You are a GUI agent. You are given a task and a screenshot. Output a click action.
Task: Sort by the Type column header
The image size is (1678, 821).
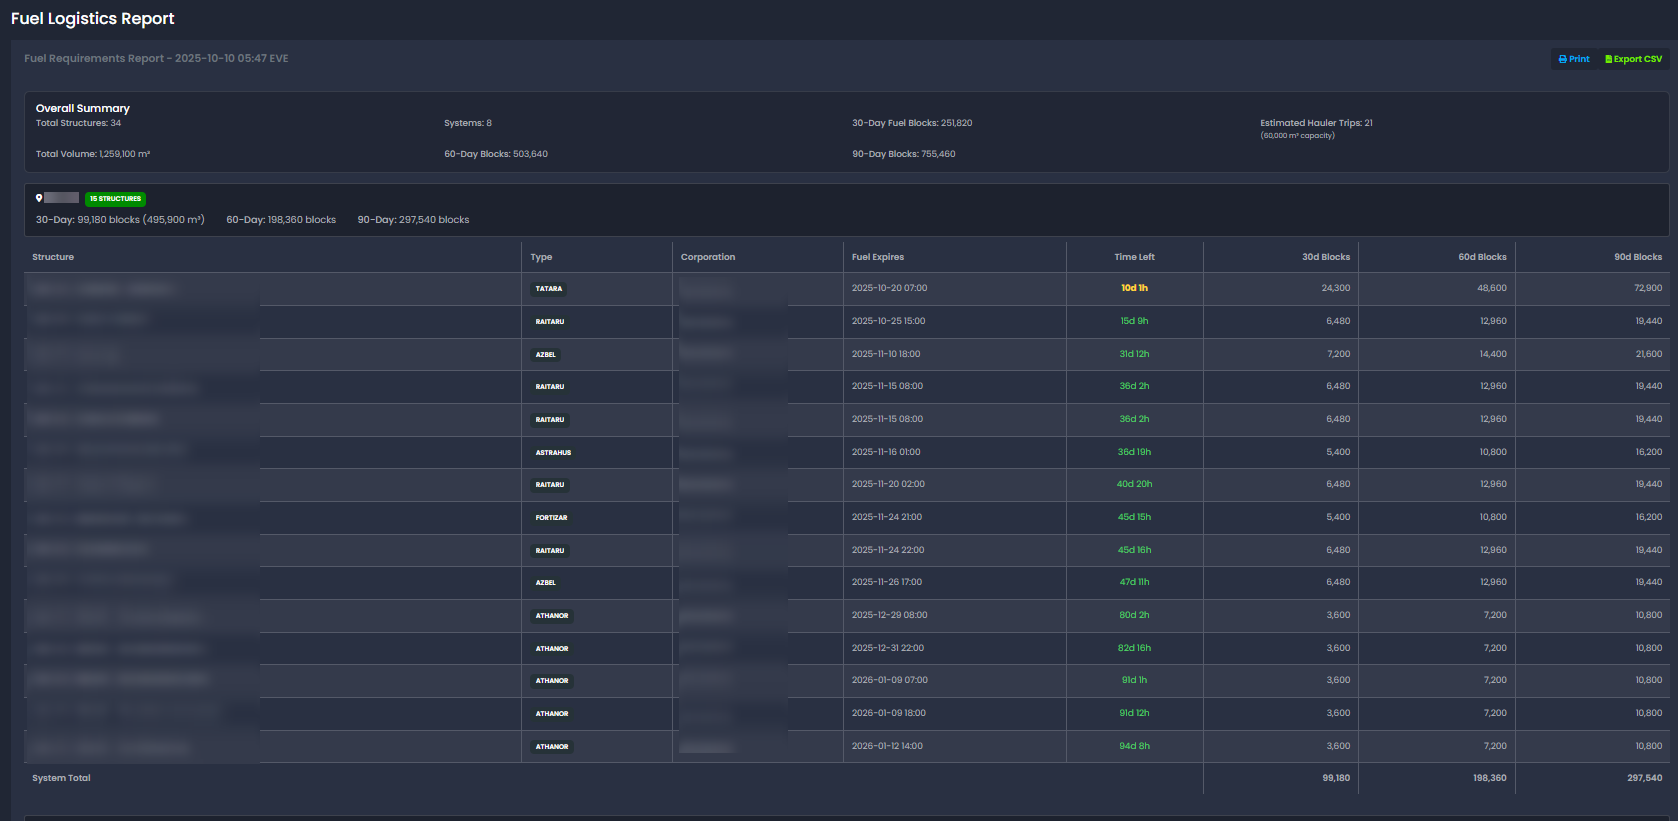pos(541,257)
